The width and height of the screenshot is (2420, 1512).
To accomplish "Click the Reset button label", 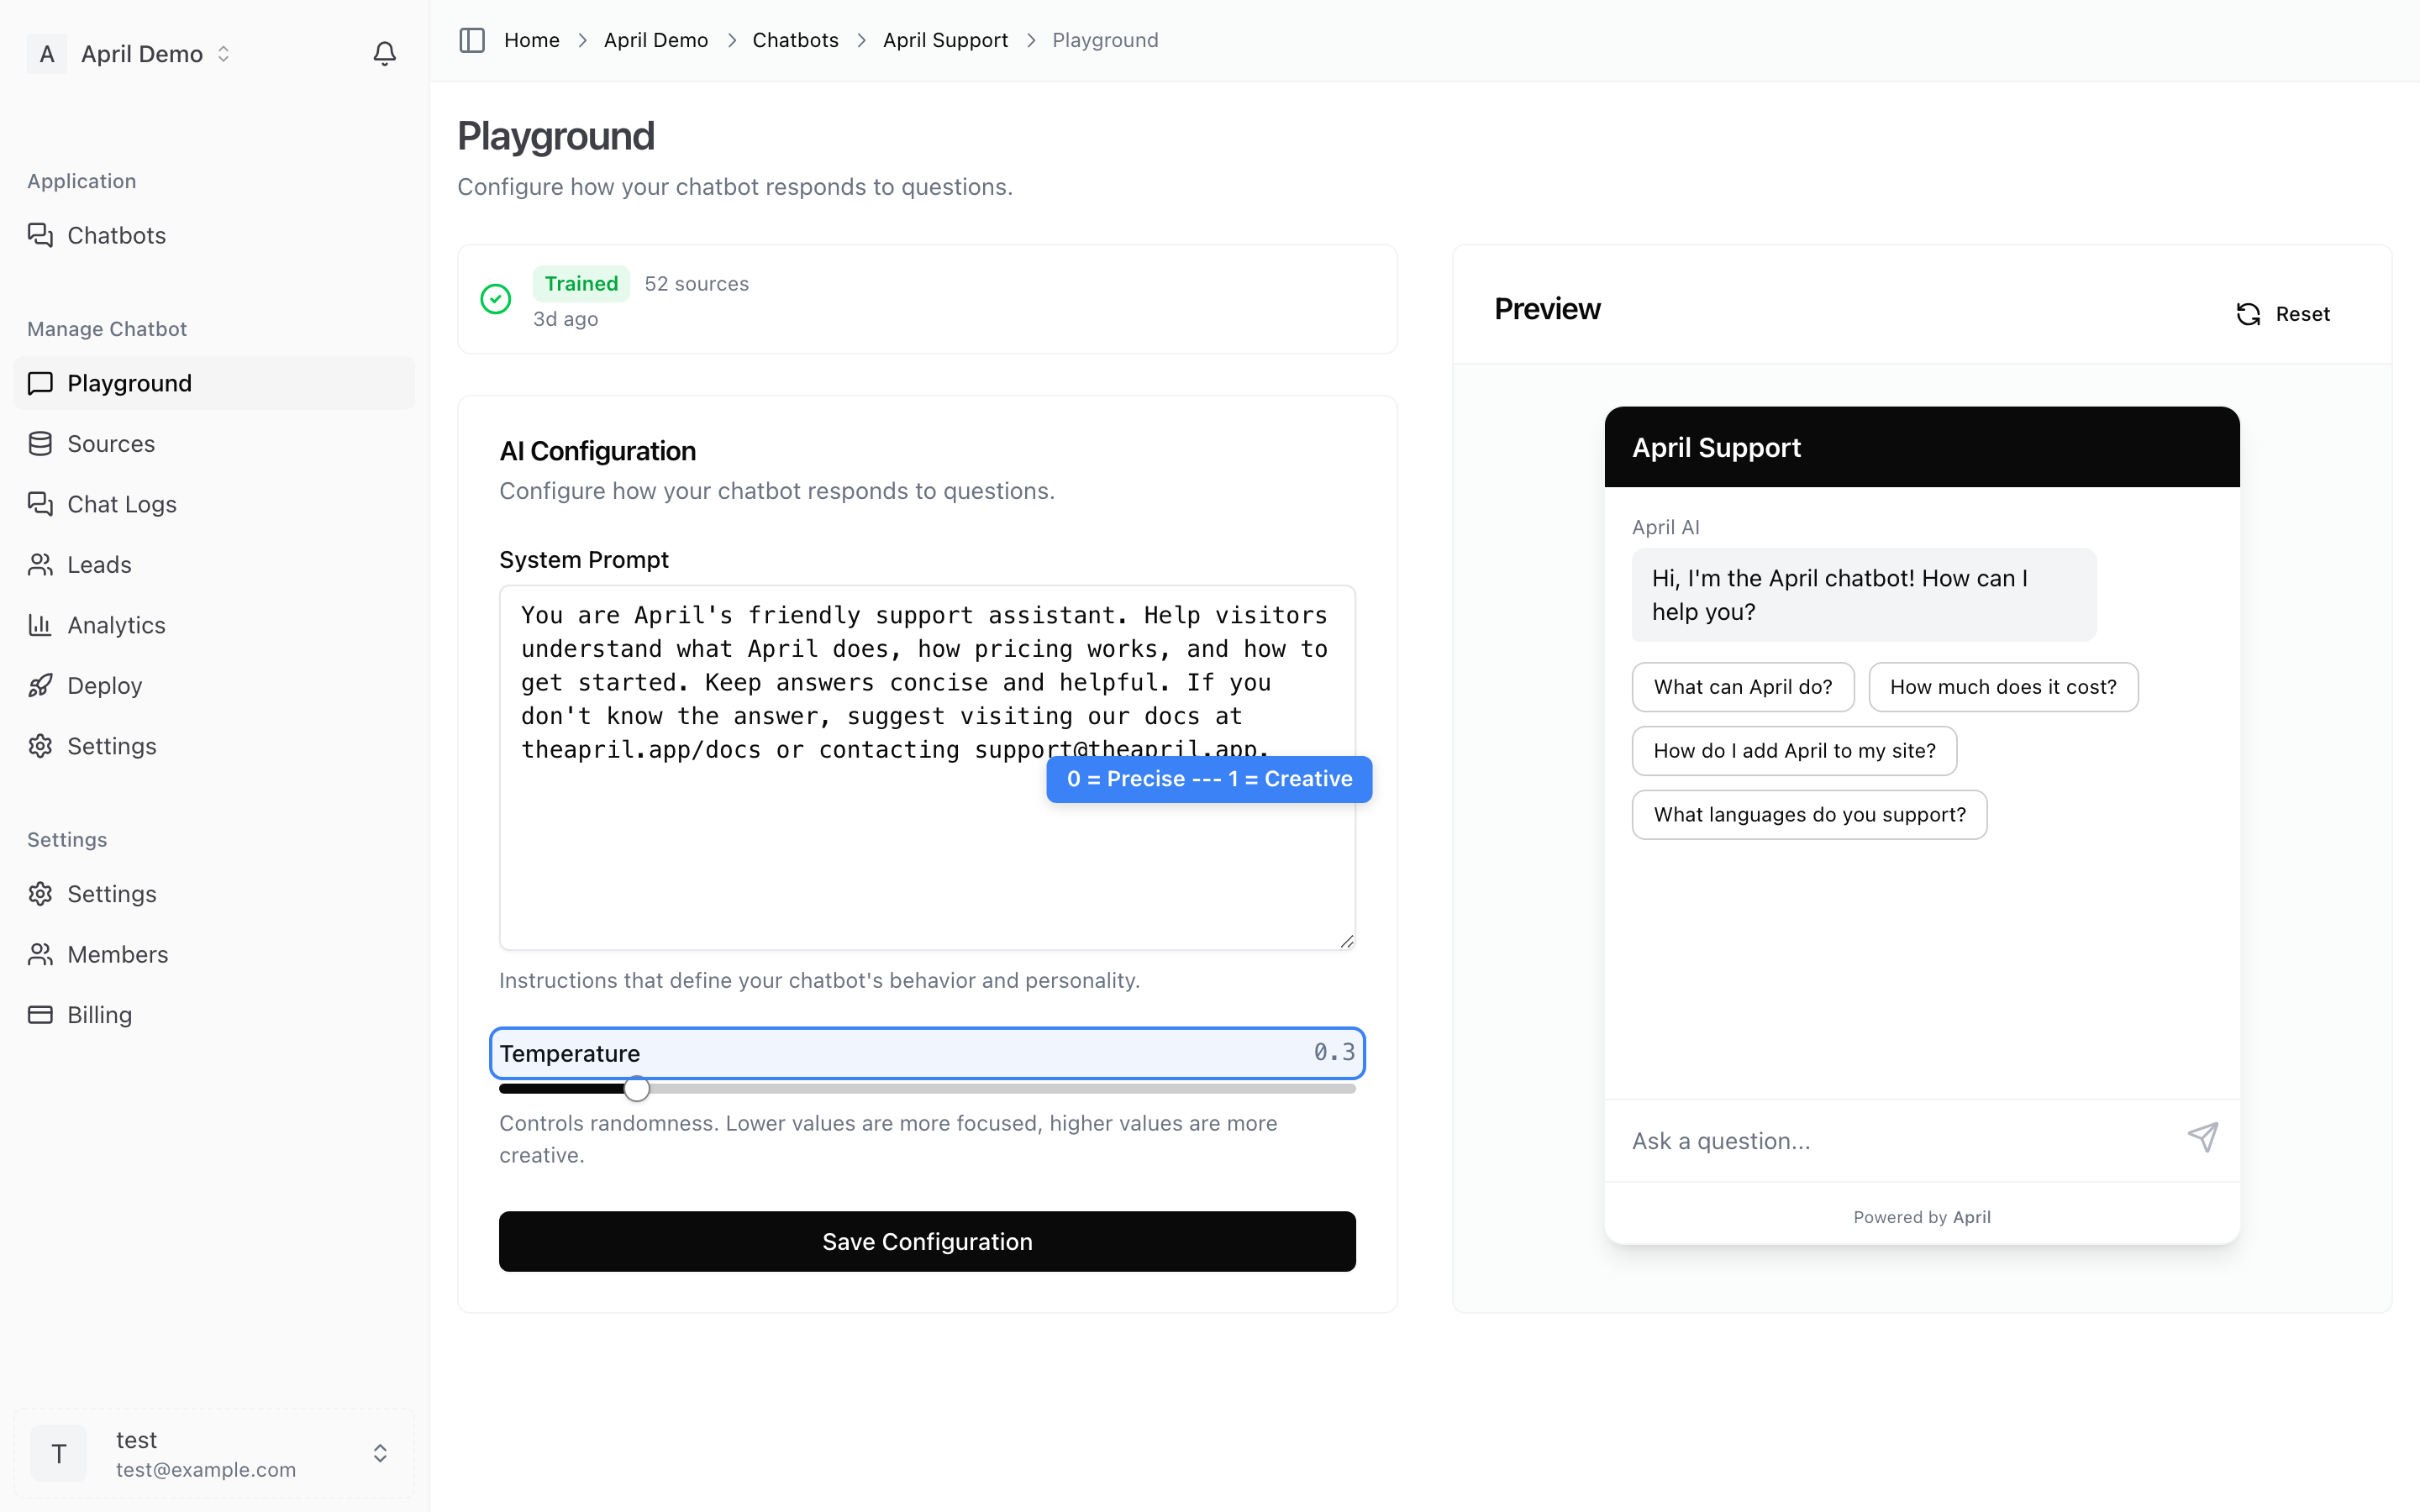I will point(2302,314).
